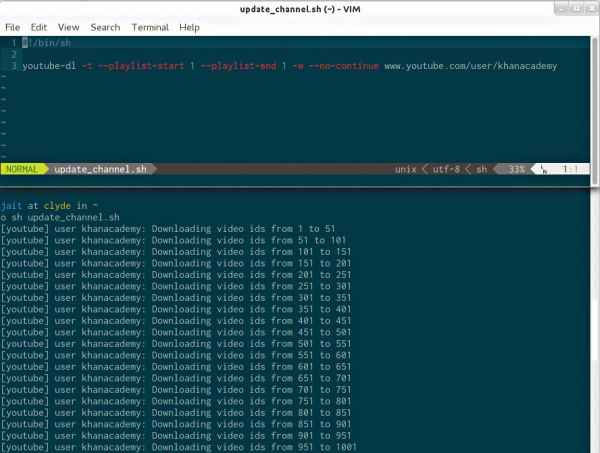Click the --no-continue option in script

(344, 66)
